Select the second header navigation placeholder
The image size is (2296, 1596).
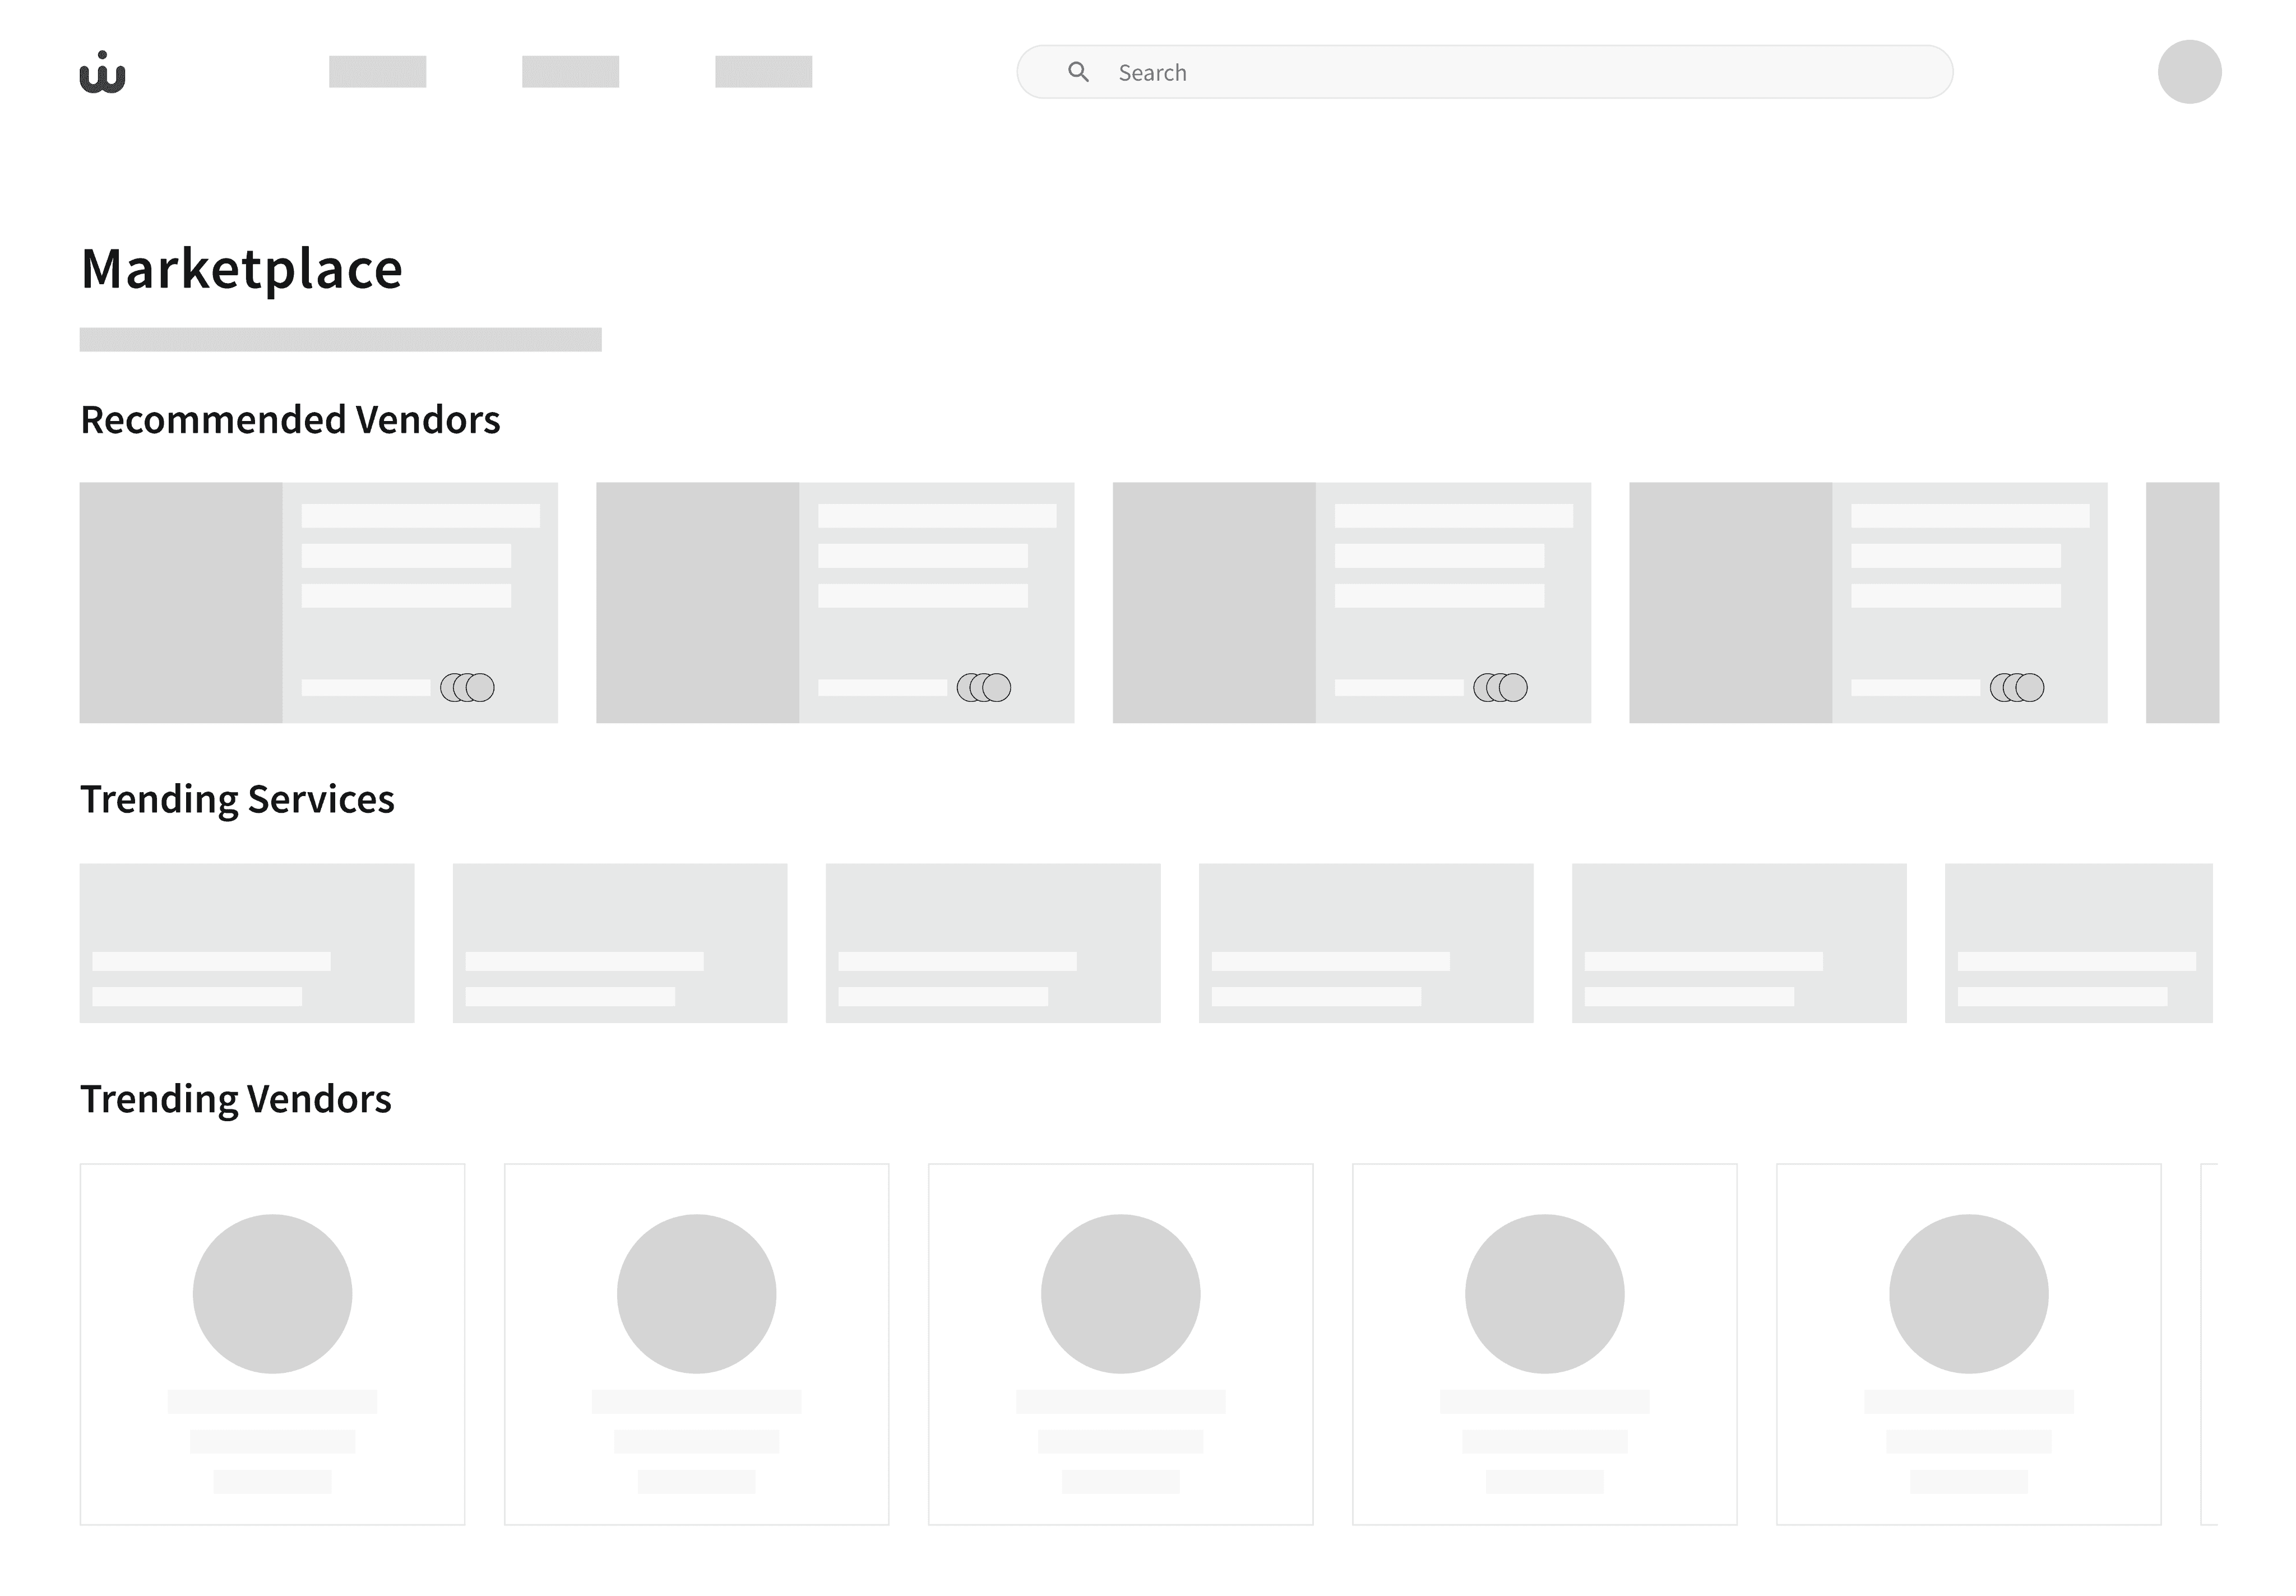point(570,72)
